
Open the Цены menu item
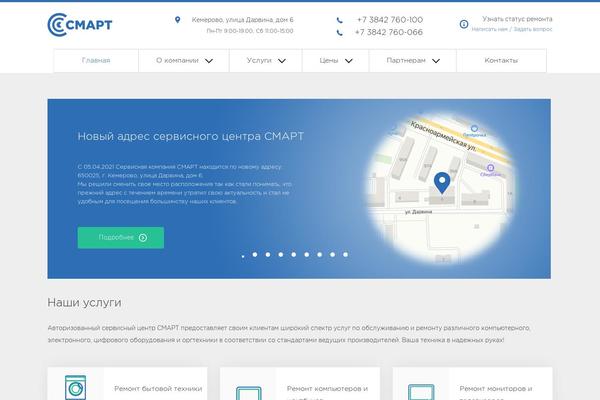(x=336, y=60)
